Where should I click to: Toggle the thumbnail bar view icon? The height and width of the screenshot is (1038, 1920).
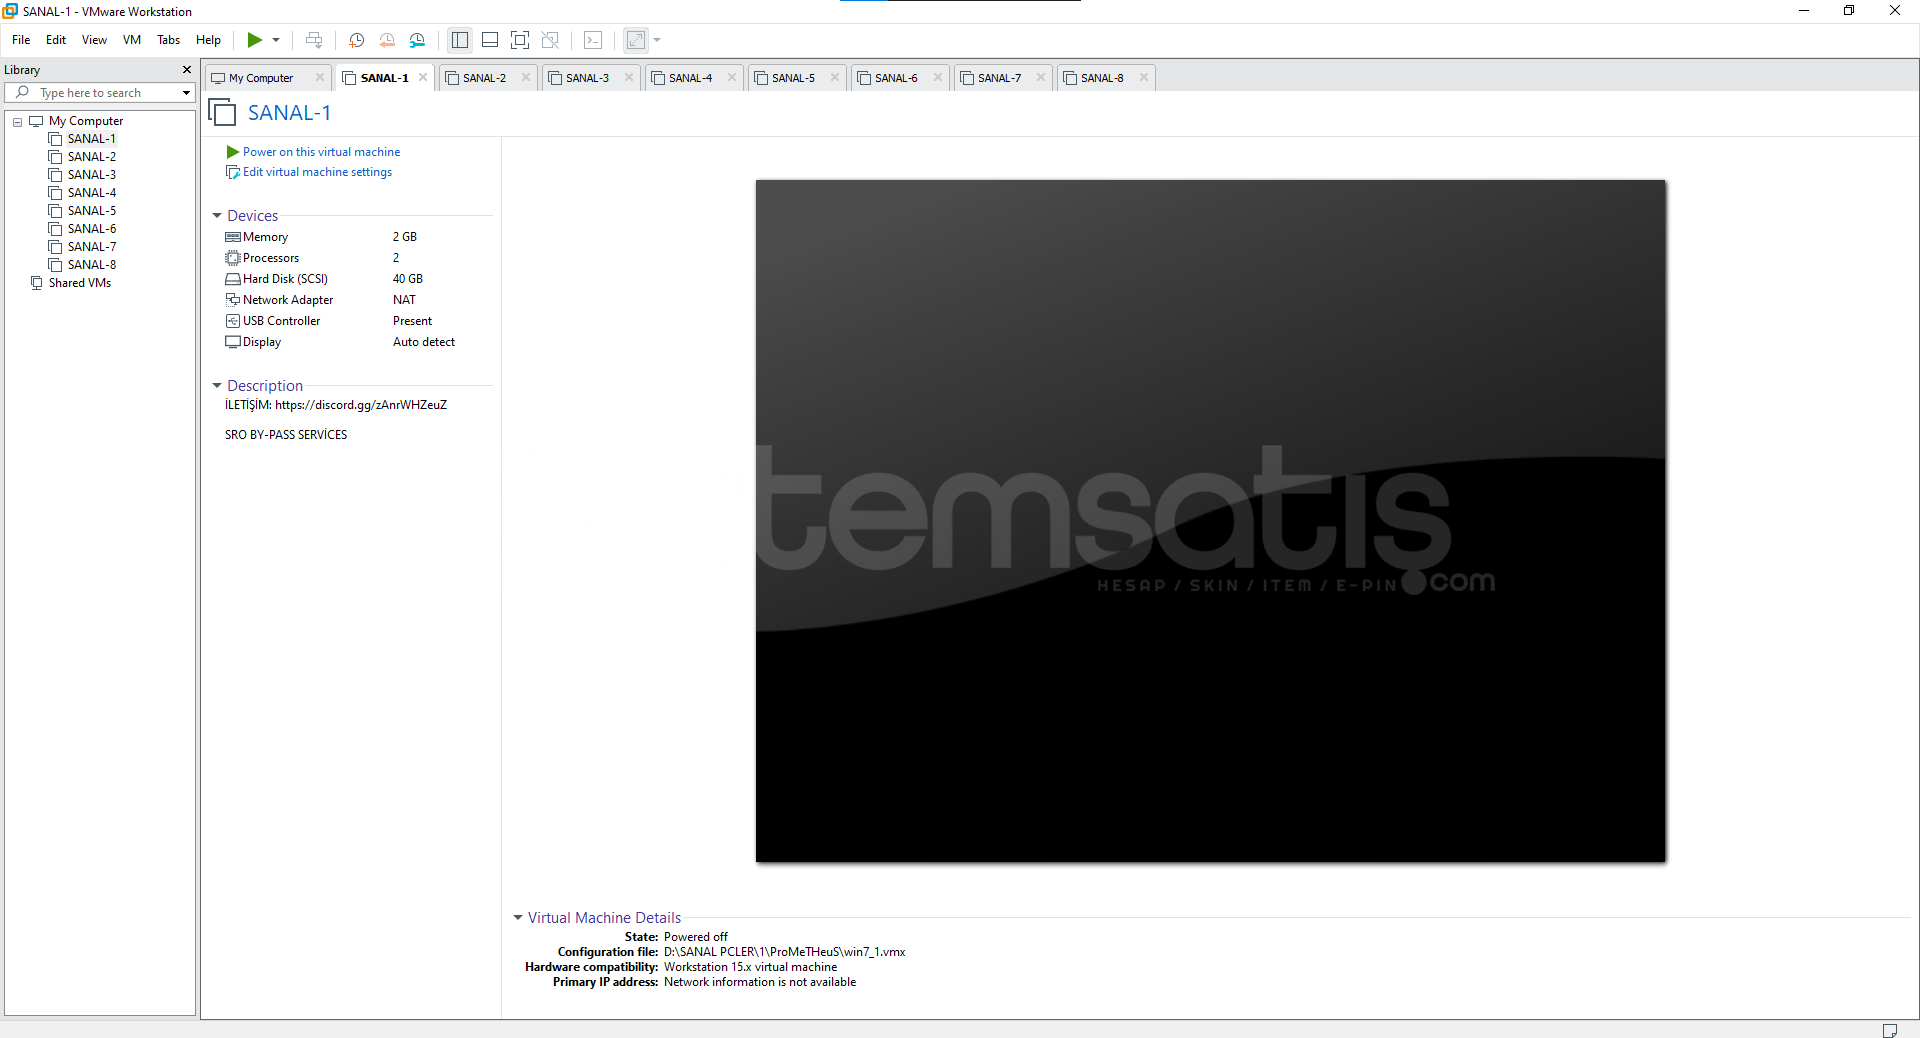[x=490, y=40]
